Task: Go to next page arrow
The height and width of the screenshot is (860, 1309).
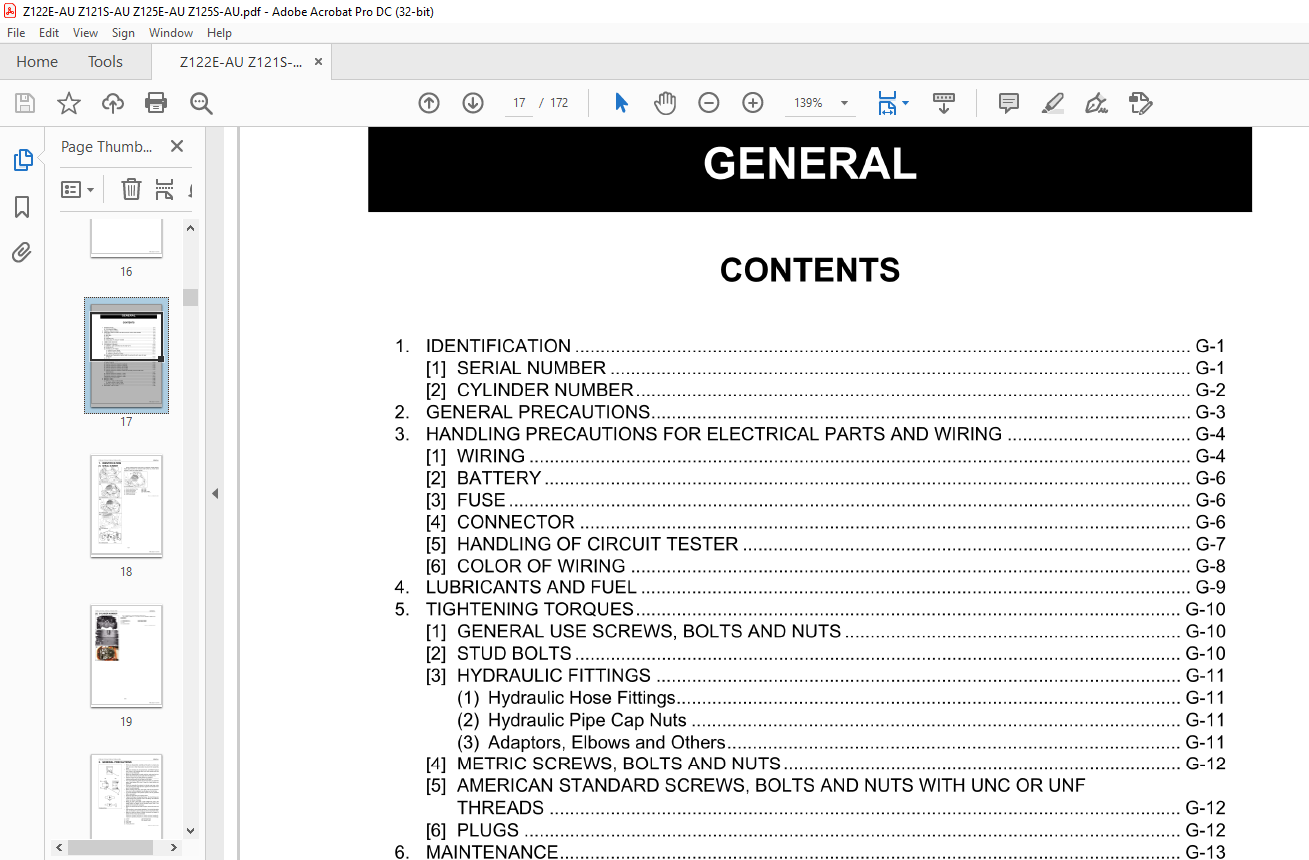Action: pos(473,103)
